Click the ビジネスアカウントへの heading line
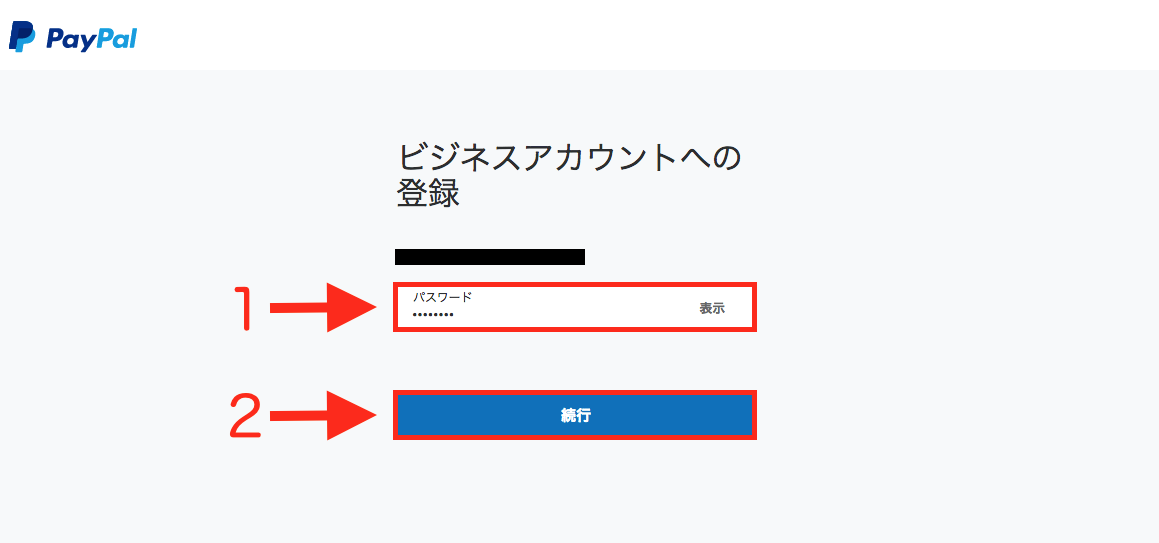Viewport: 1159px width, 543px height. (569, 158)
